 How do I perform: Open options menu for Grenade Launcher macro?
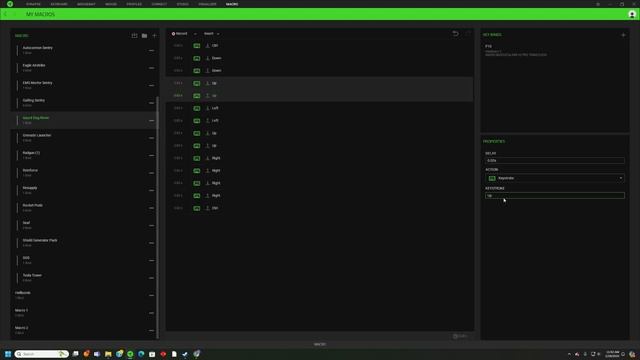coord(151,138)
